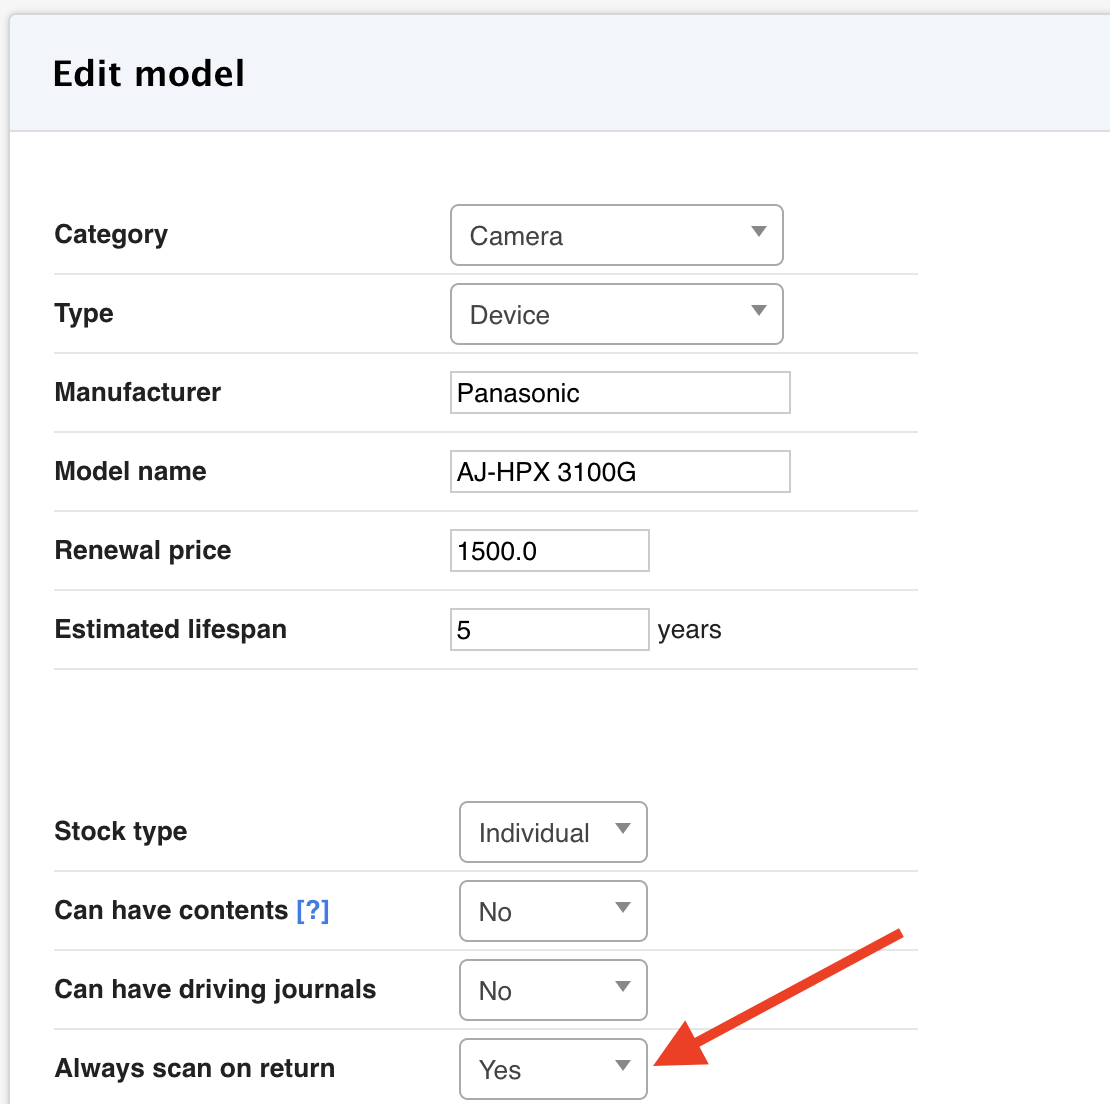The image size is (1110, 1104).
Task: Toggle the Always scan on return dropdown
Action: coord(553,1069)
